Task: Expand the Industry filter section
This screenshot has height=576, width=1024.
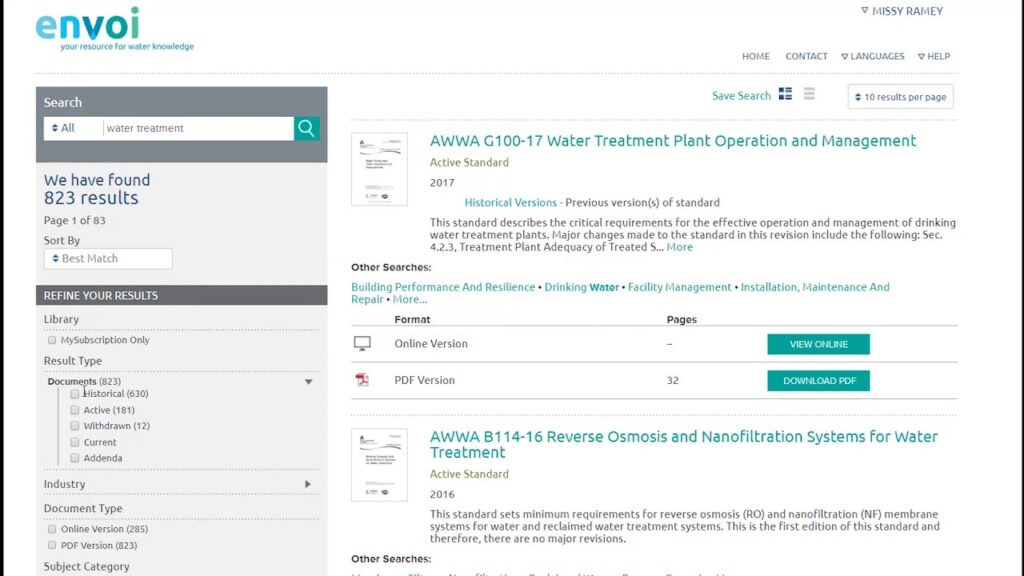Action: (308, 484)
